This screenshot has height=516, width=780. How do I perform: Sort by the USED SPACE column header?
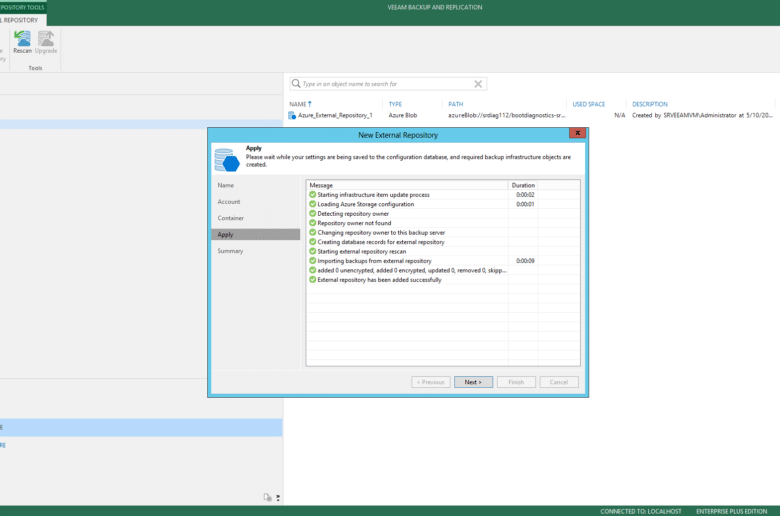click(588, 104)
